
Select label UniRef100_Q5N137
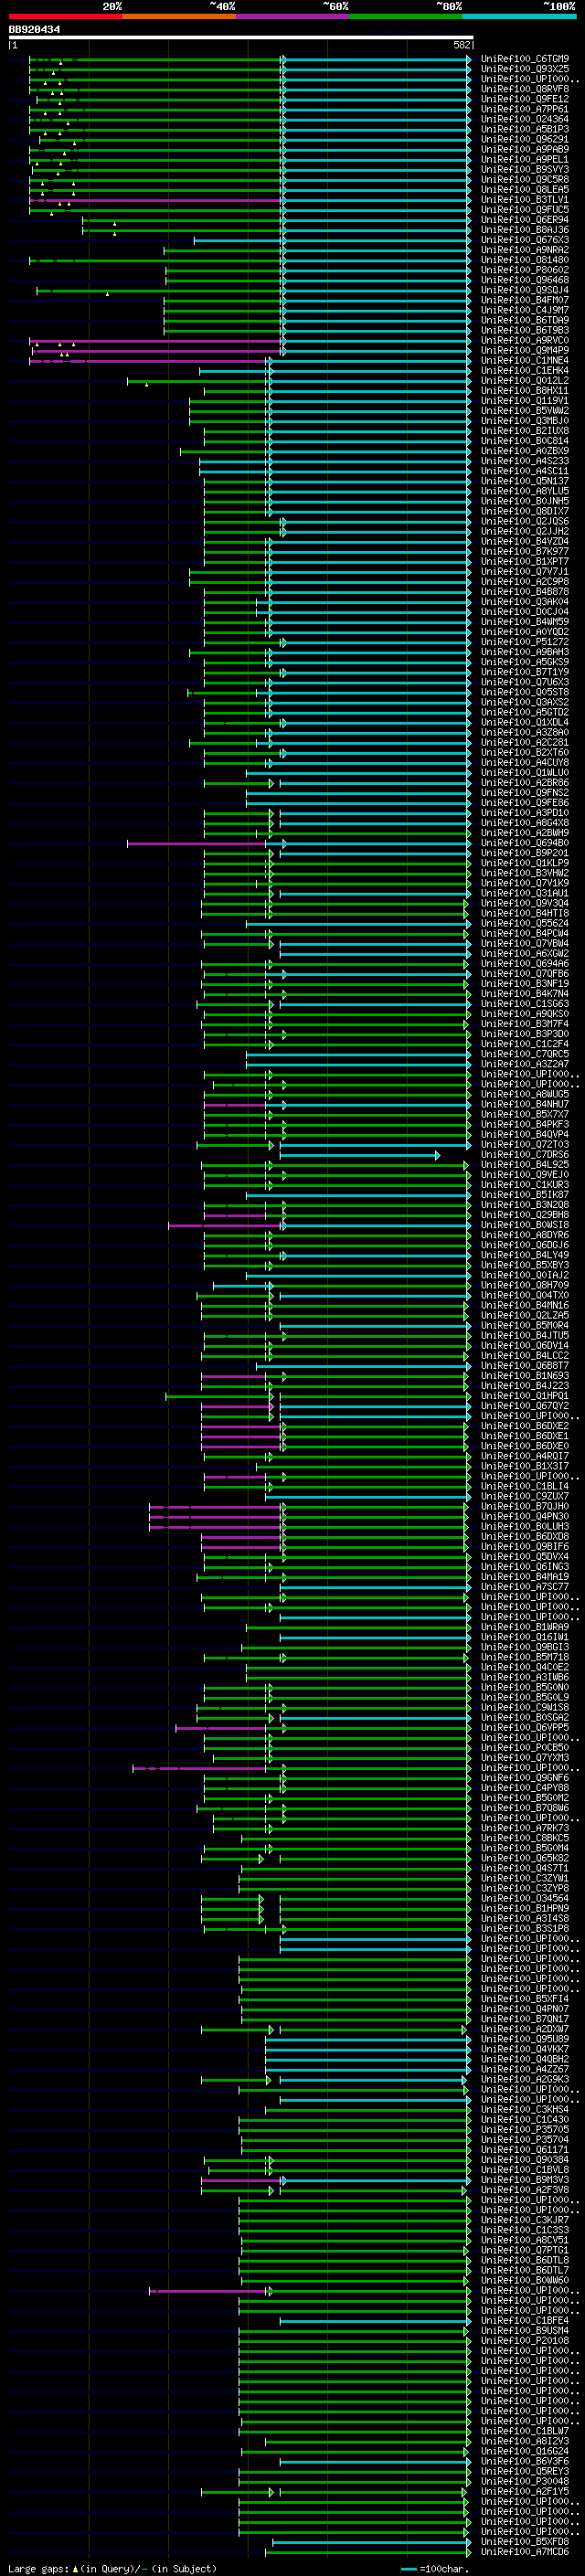pos(525,481)
